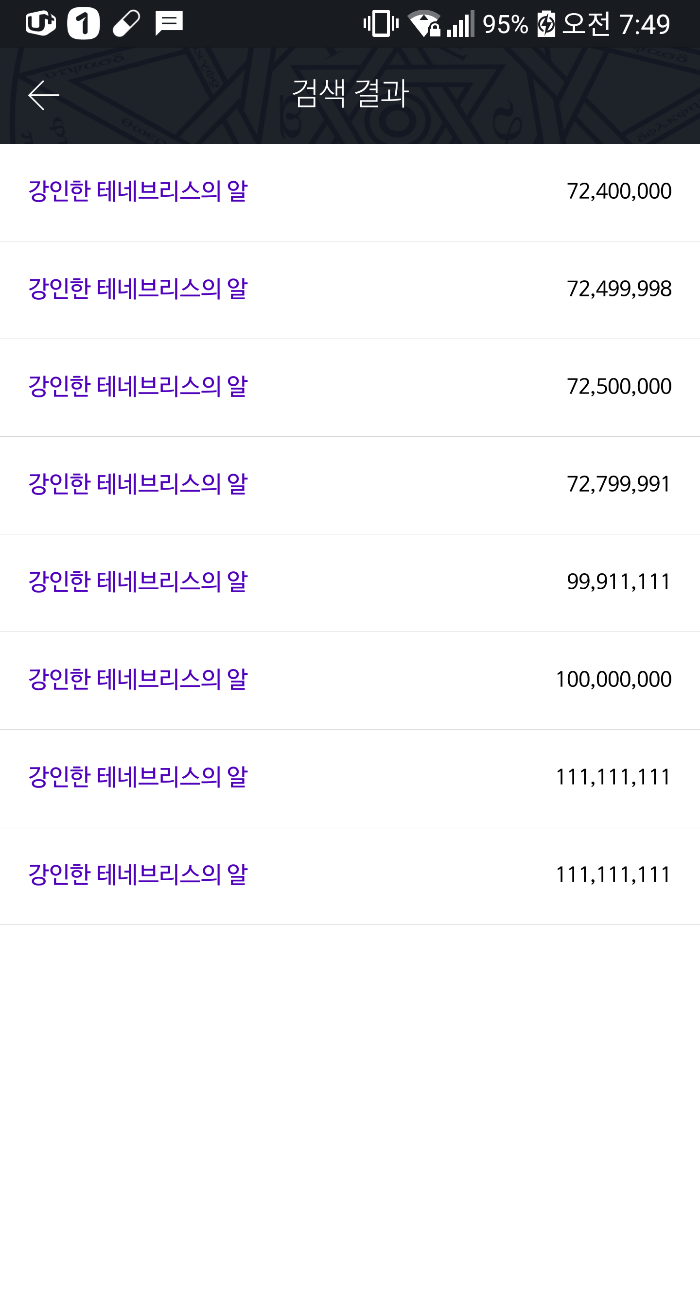Tap the Wi-Fi status icon
This screenshot has width=700, height=1298.
pos(424,24)
